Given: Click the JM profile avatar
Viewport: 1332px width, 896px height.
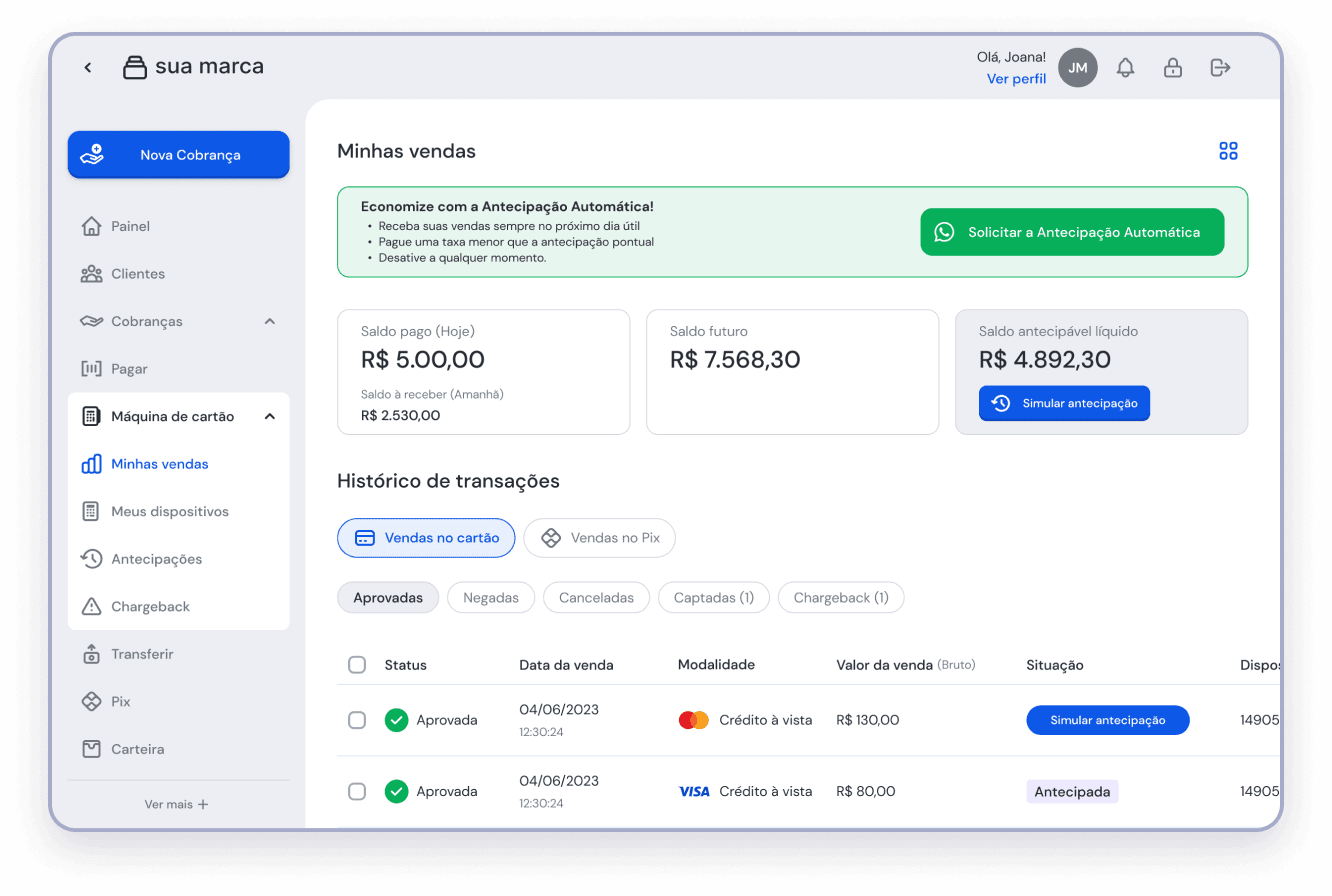Looking at the screenshot, I should [1077, 68].
